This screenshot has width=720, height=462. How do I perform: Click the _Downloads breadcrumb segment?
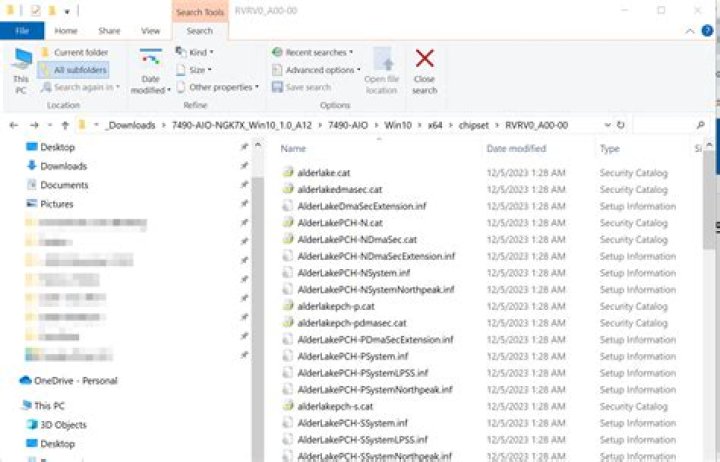pos(130,125)
